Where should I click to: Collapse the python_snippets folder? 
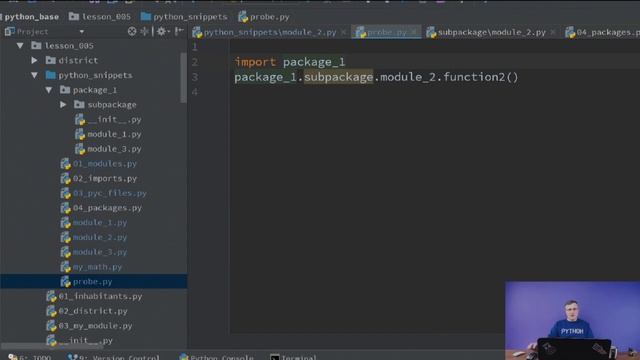pyautogui.click(x=35, y=75)
